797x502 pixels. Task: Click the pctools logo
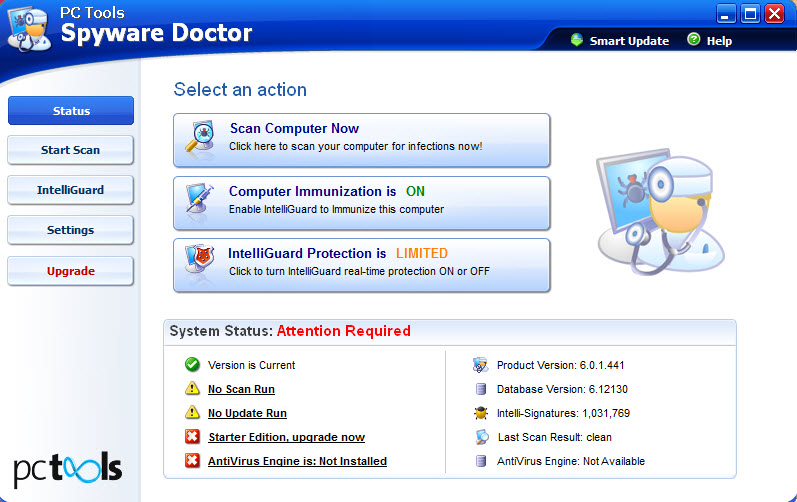(x=68, y=469)
